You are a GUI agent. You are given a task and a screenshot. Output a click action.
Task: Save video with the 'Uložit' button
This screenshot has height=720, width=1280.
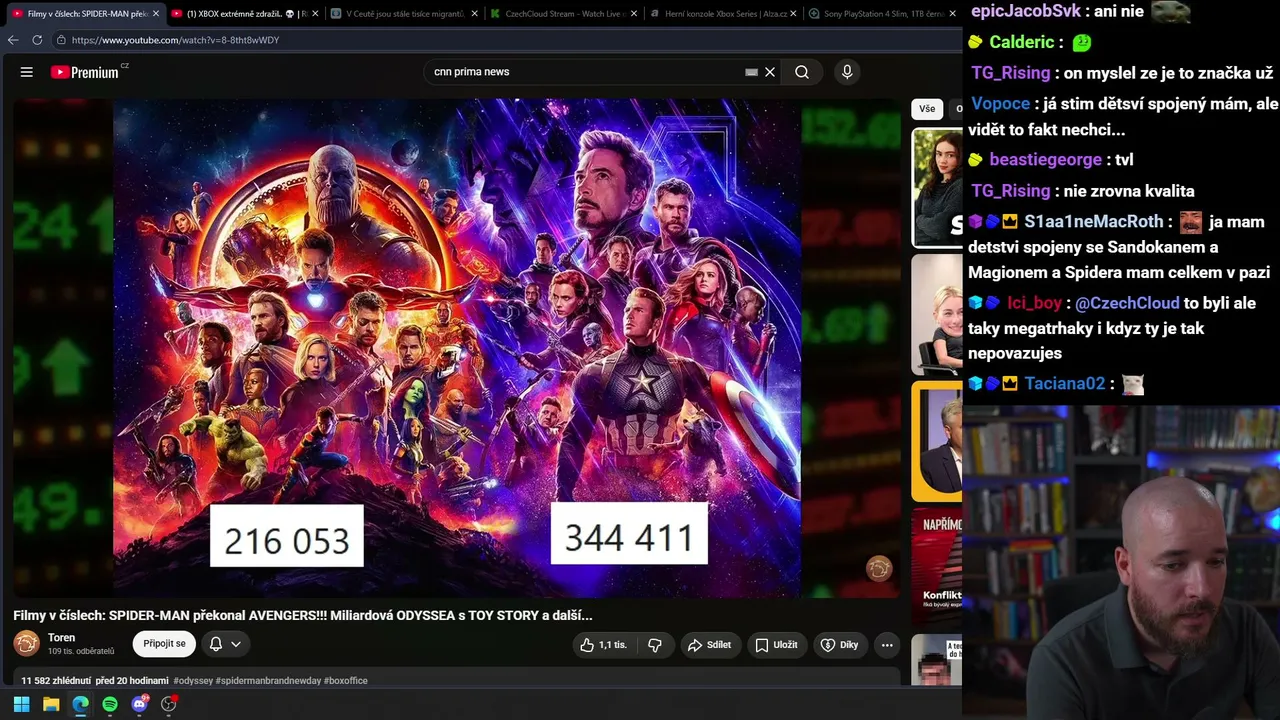click(x=776, y=645)
